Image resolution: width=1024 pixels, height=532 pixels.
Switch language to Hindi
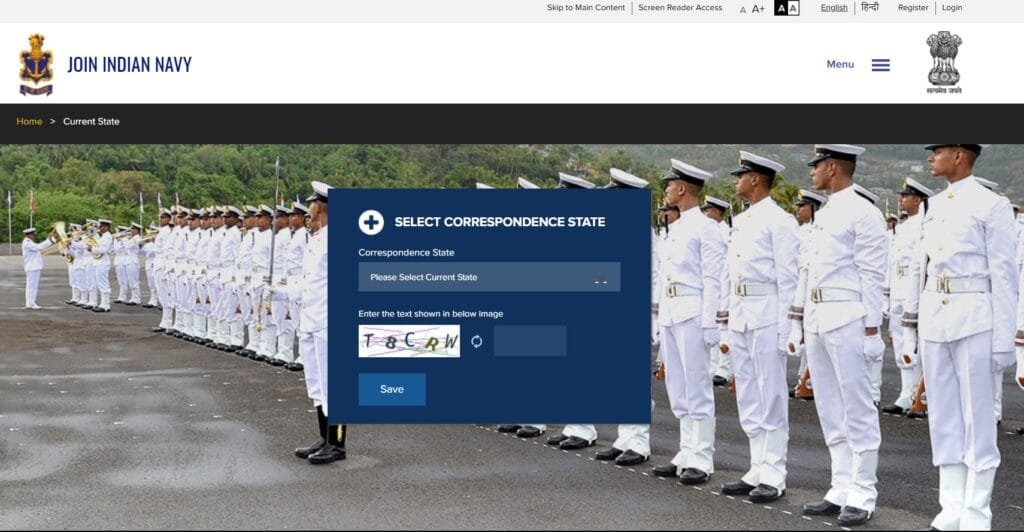tap(870, 8)
